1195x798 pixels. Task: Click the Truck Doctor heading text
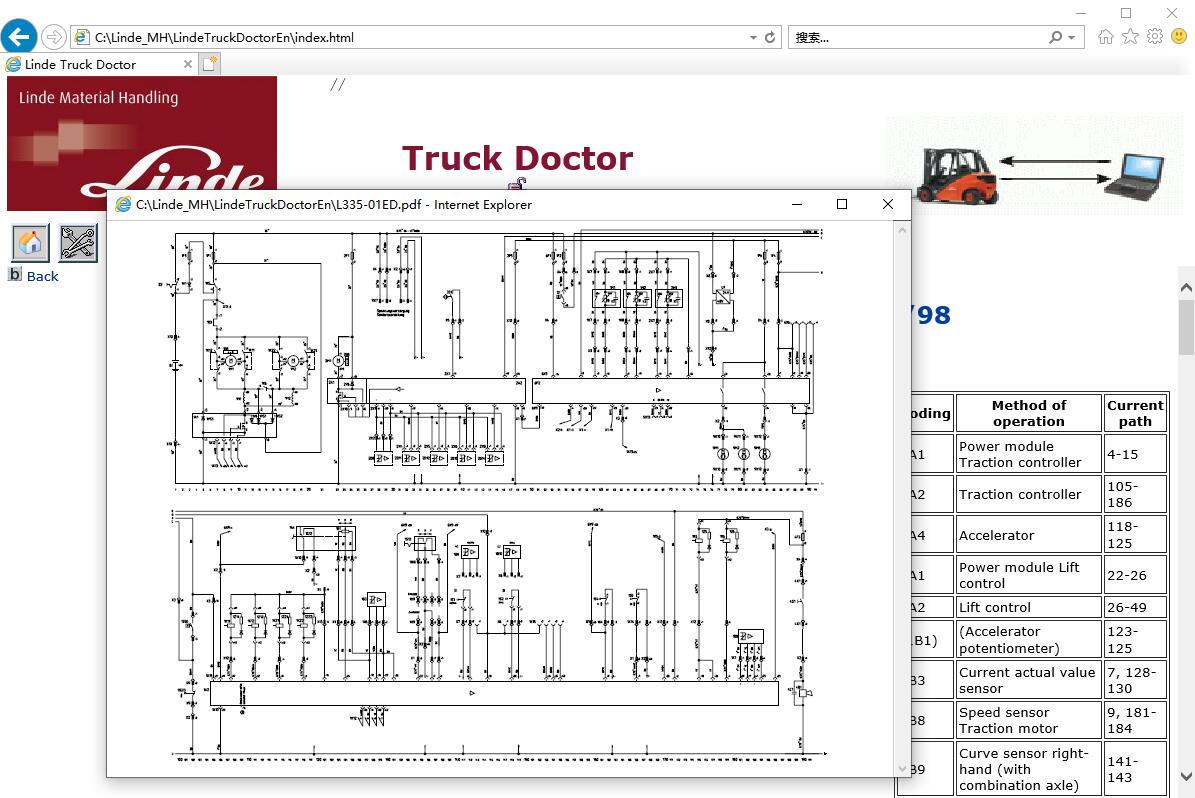[517, 159]
